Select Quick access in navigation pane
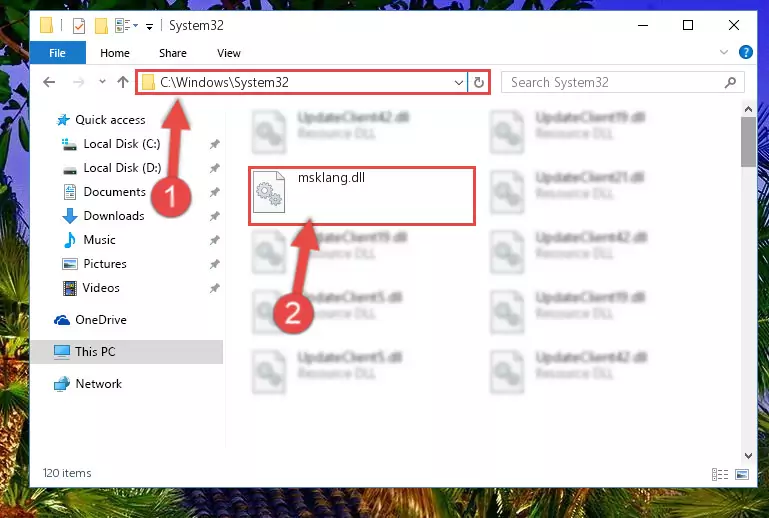 (x=110, y=120)
